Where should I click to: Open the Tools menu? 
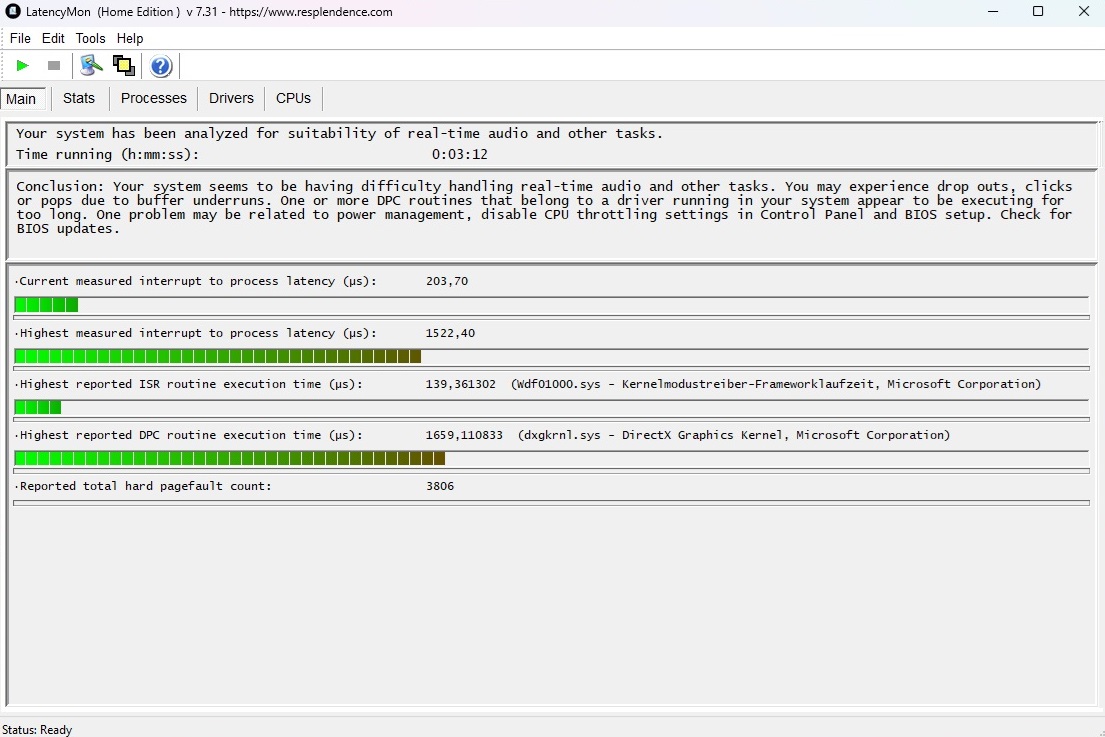tap(90, 38)
